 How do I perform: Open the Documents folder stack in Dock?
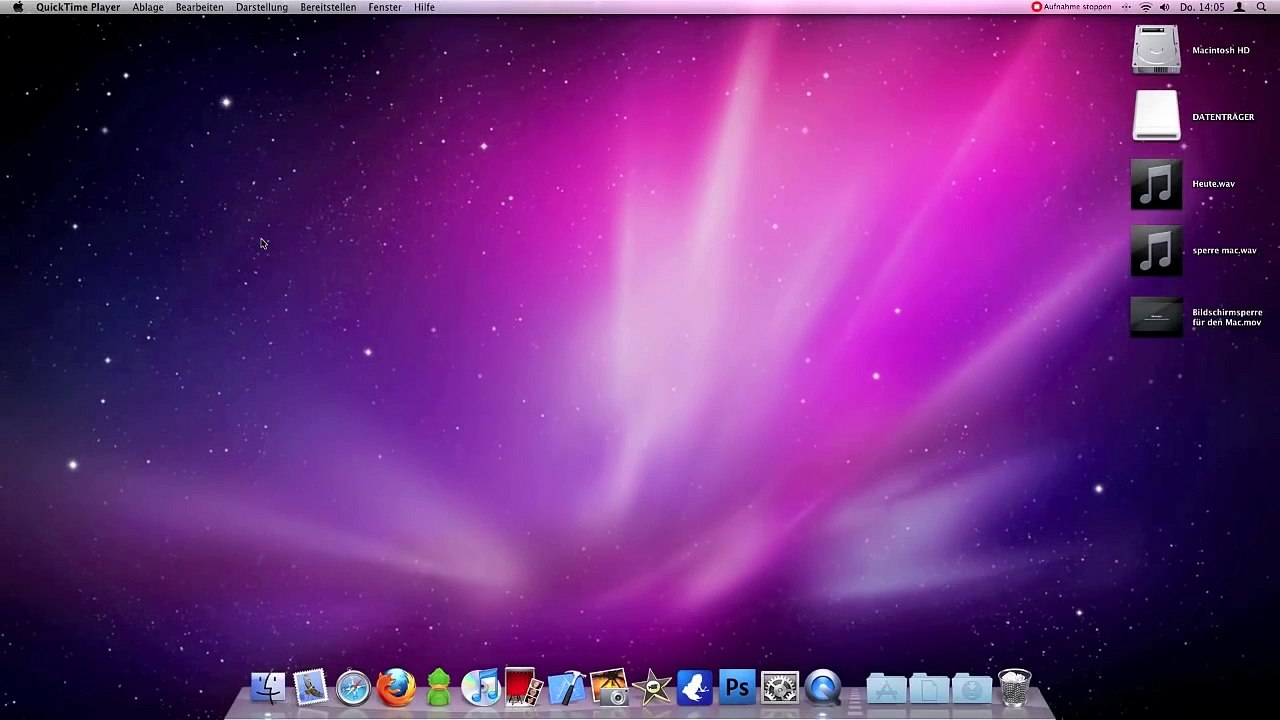click(929, 688)
